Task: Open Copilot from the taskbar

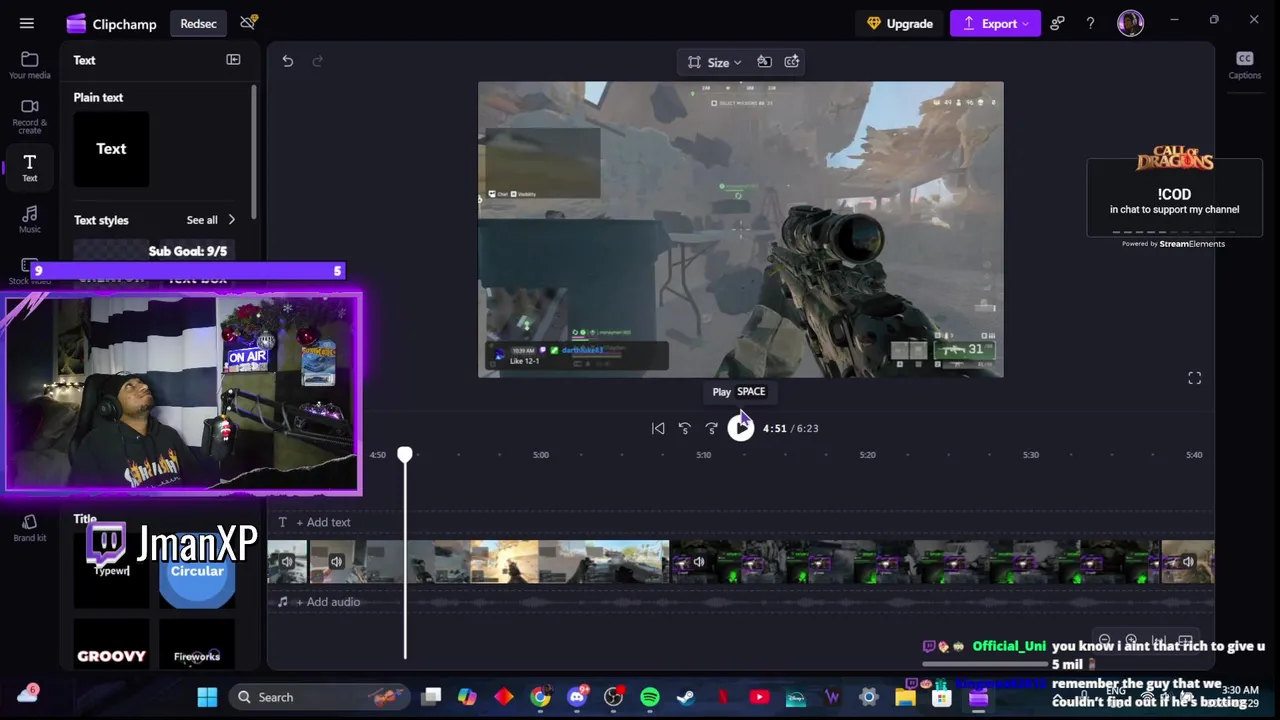Action: coord(467,697)
